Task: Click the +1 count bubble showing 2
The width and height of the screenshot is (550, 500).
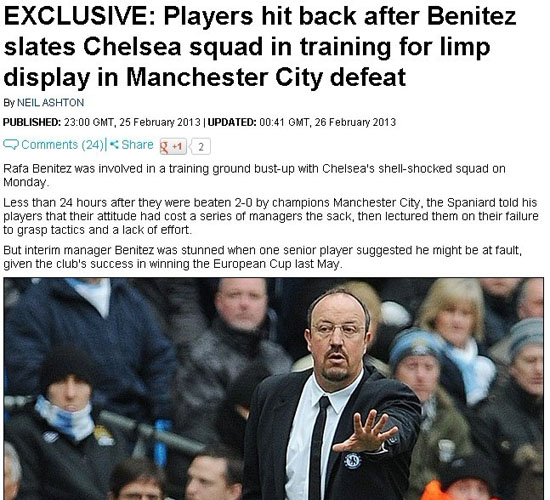Action: pos(200,147)
